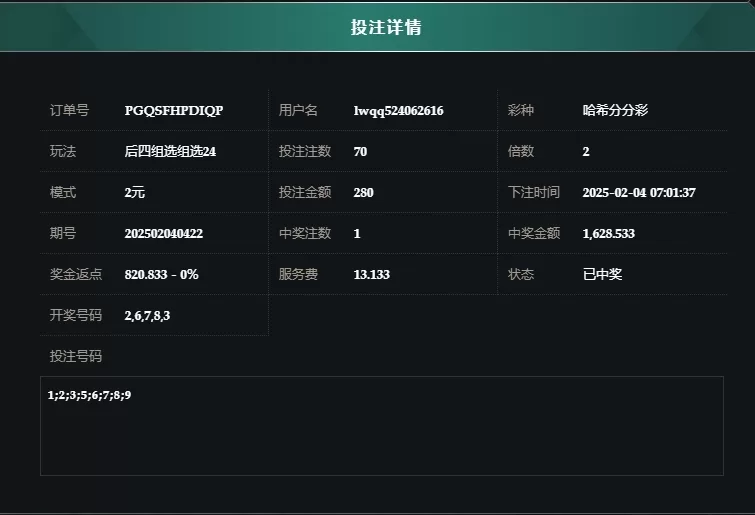Select the order number PGQSFHPDIQP

[174, 111]
